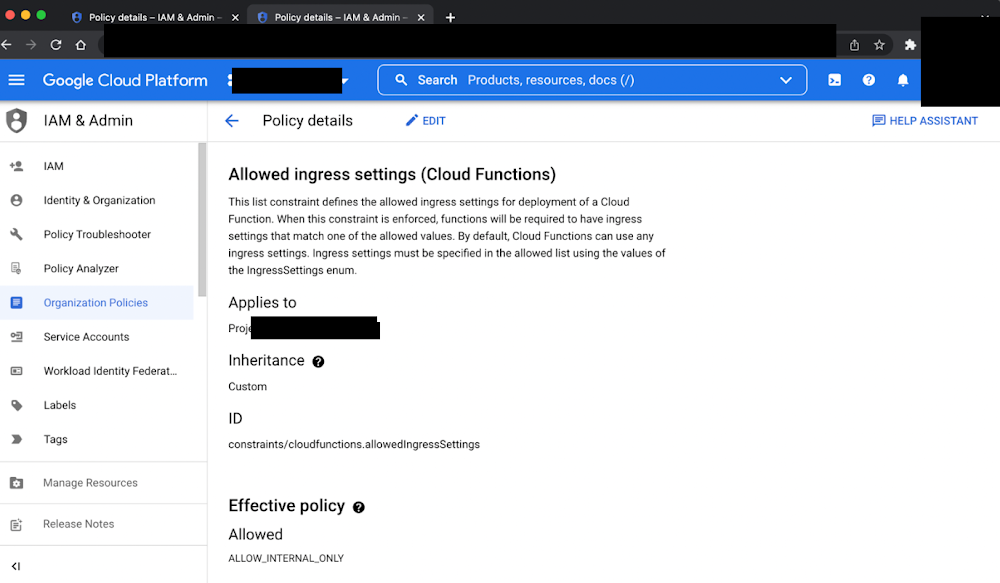Click the Service Accounts icon
The image size is (1000, 583).
point(17,337)
